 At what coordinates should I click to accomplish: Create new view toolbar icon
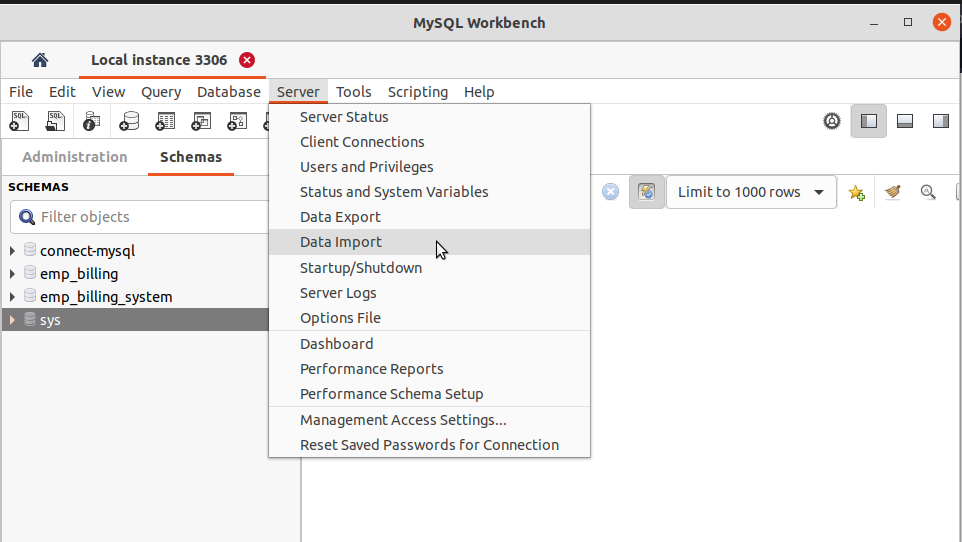(x=201, y=122)
